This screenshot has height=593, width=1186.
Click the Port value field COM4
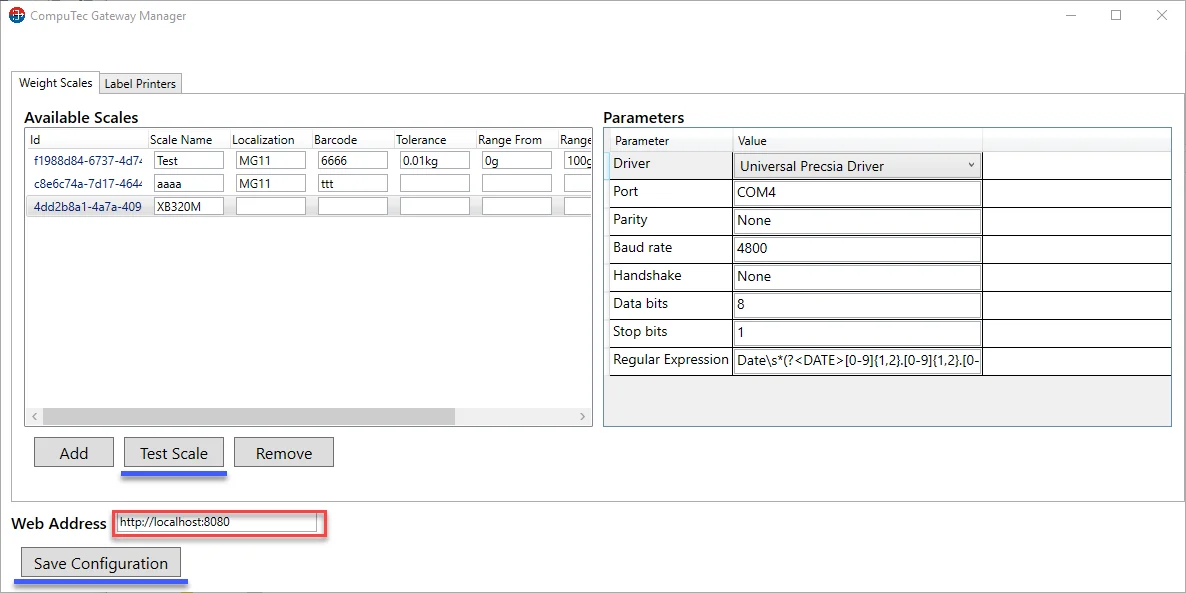click(x=857, y=192)
